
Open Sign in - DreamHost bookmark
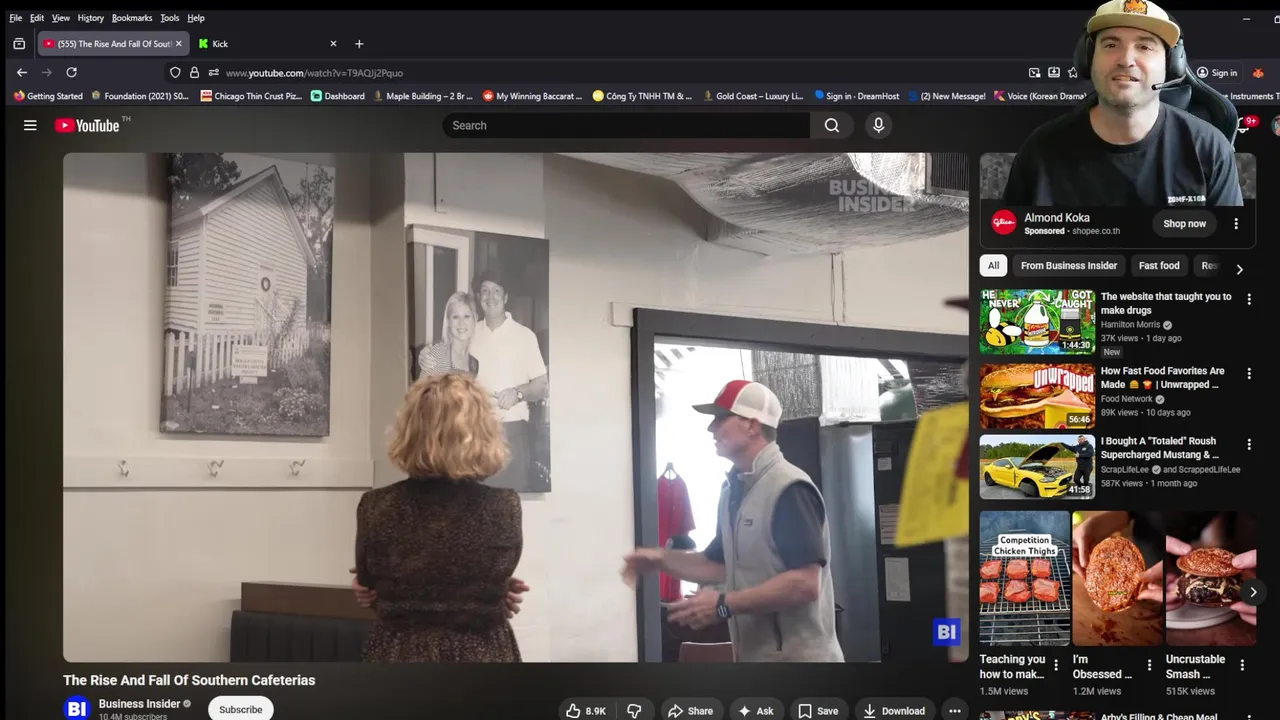pyautogui.click(x=857, y=96)
